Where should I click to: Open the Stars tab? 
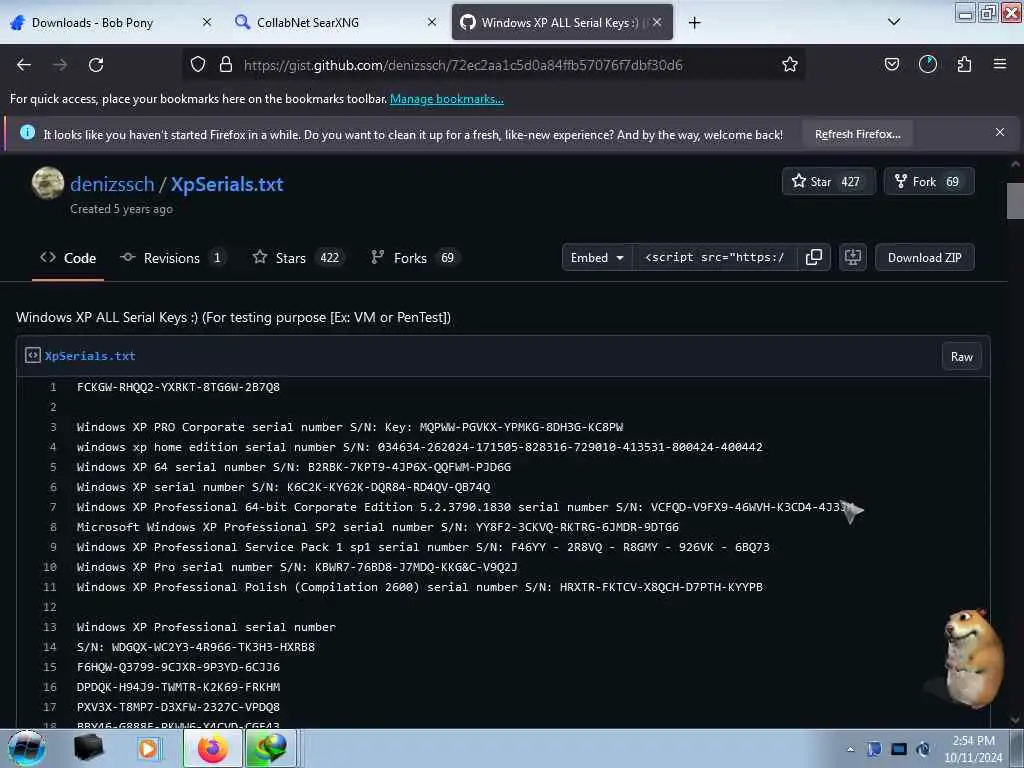click(x=299, y=258)
